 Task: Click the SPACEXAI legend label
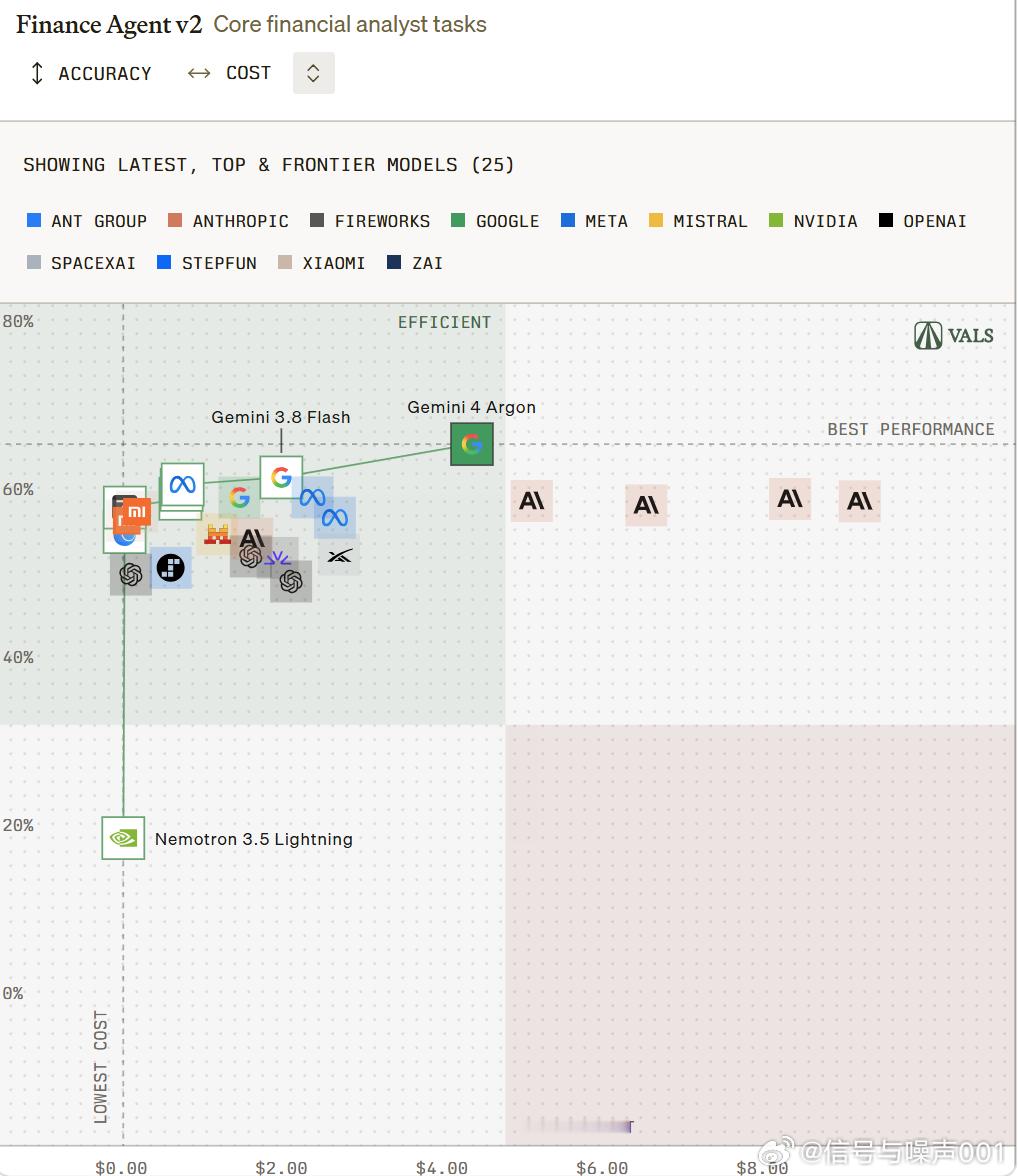(x=93, y=262)
